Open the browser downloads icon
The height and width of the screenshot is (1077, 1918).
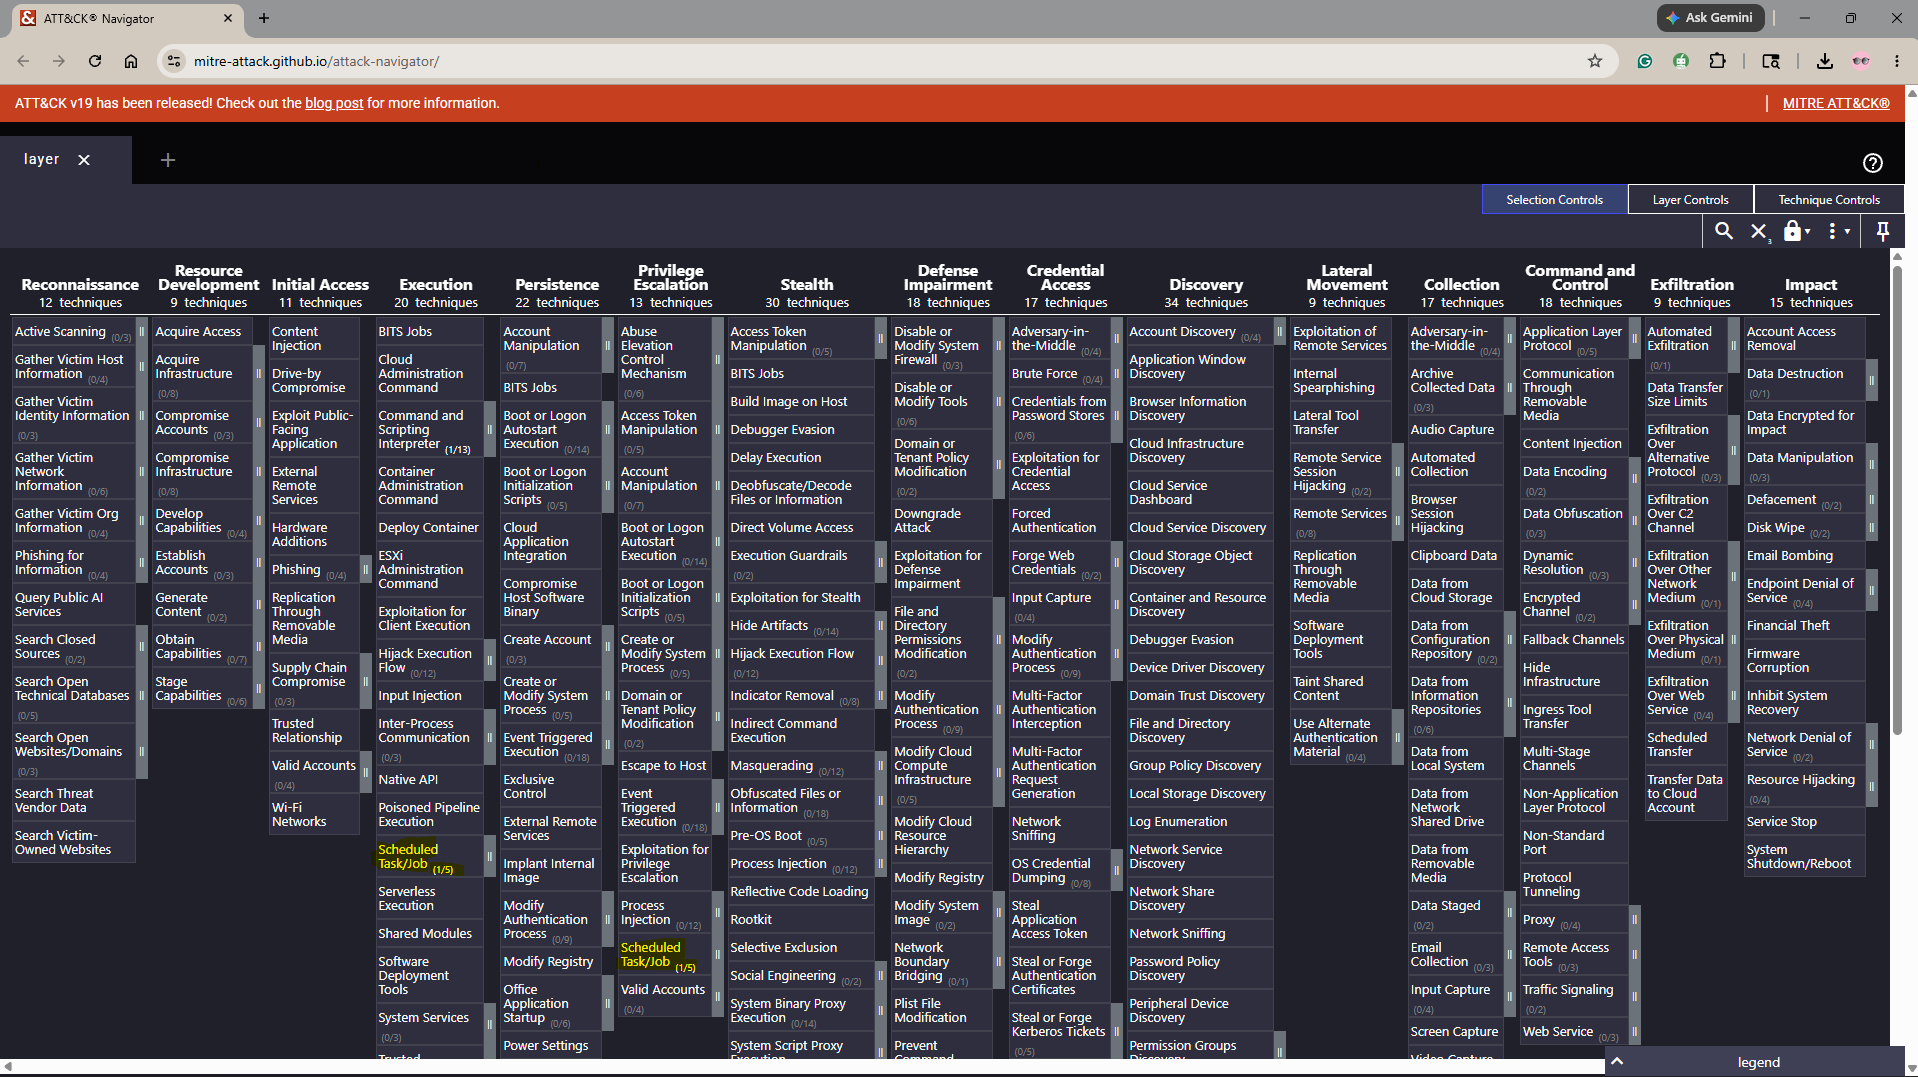tap(1824, 61)
